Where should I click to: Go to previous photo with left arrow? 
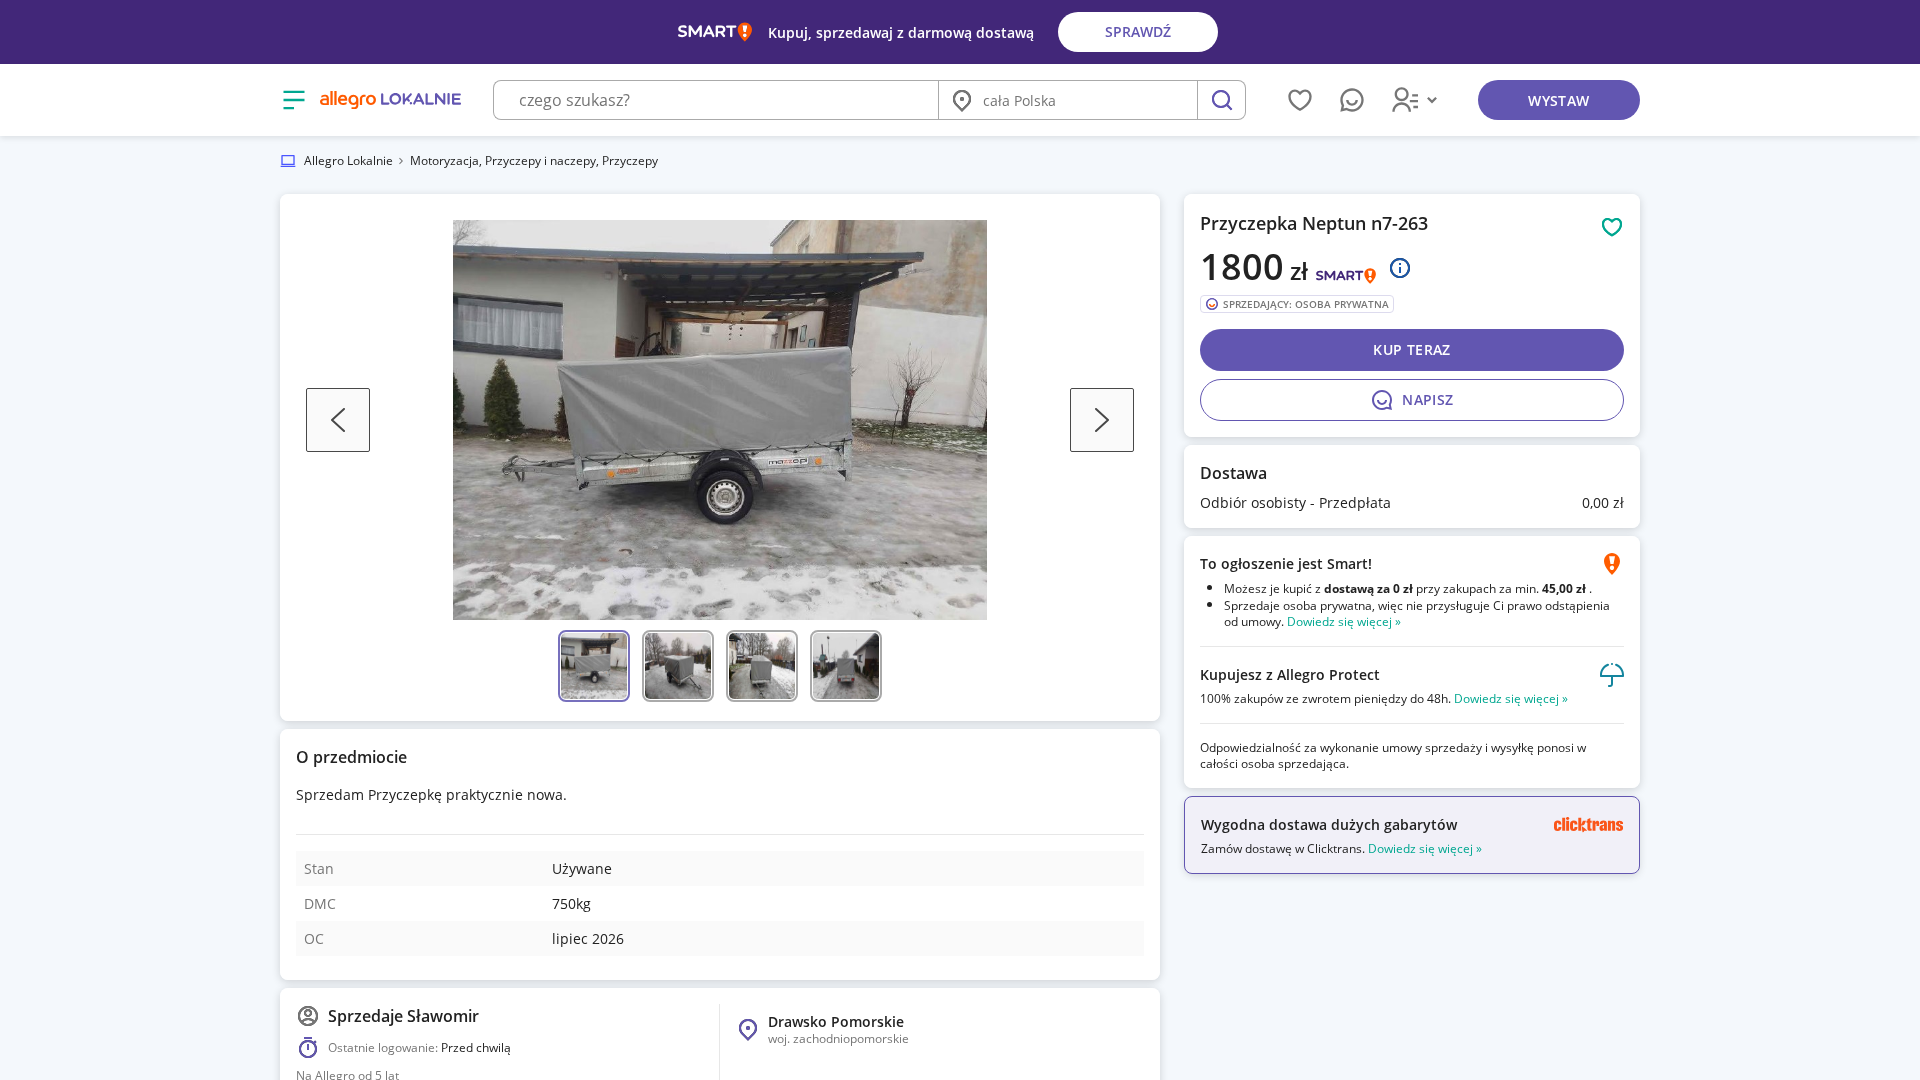(337, 419)
